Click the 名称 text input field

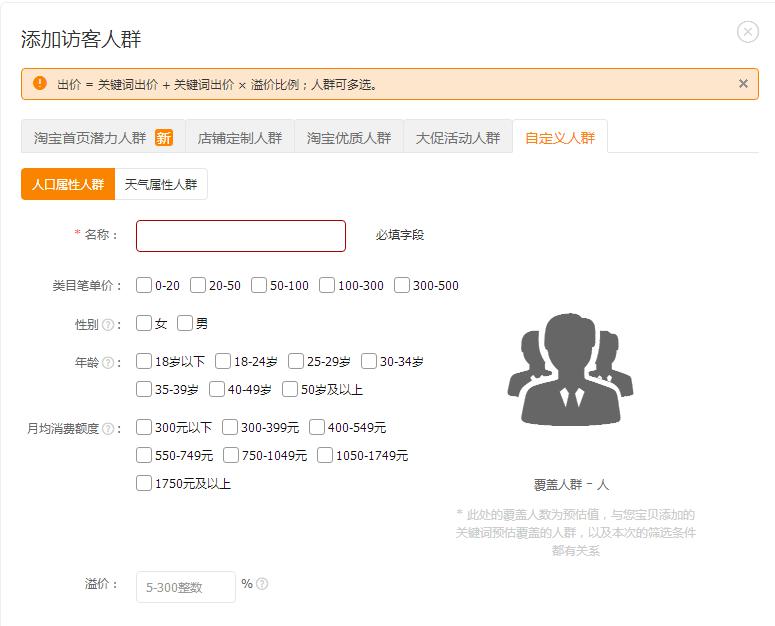(x=241, y=236)
